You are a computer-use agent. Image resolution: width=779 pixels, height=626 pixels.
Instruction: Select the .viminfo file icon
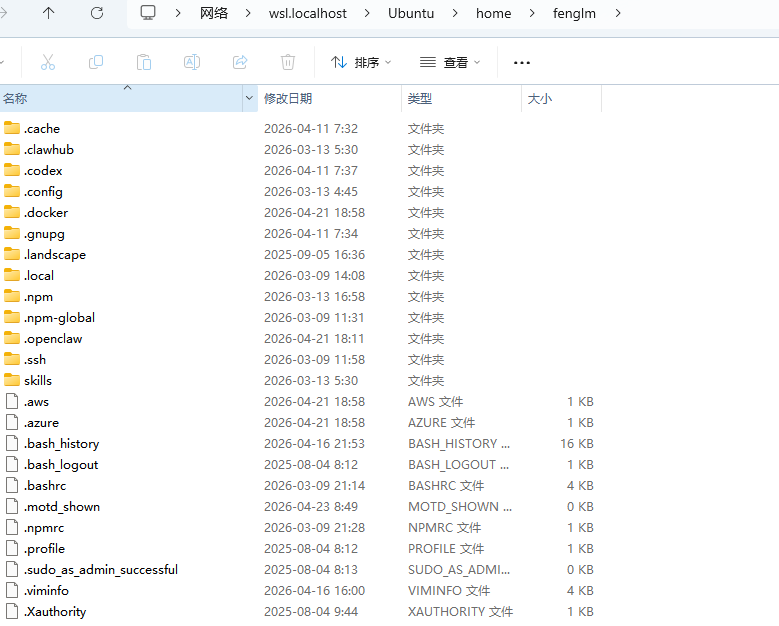coord(12,590)
